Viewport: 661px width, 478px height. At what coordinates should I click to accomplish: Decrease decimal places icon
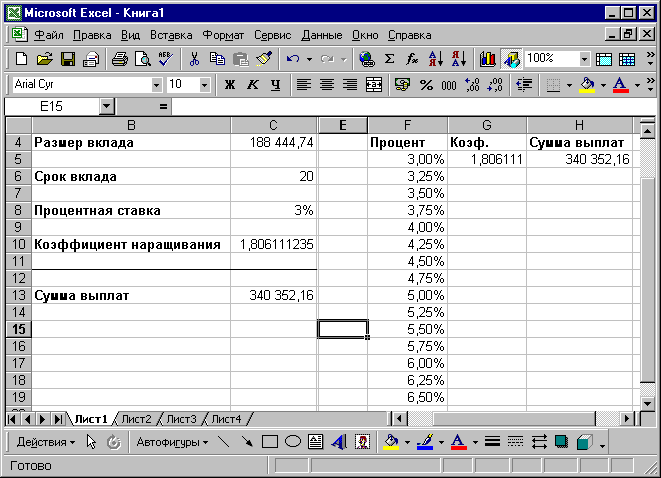494,85
